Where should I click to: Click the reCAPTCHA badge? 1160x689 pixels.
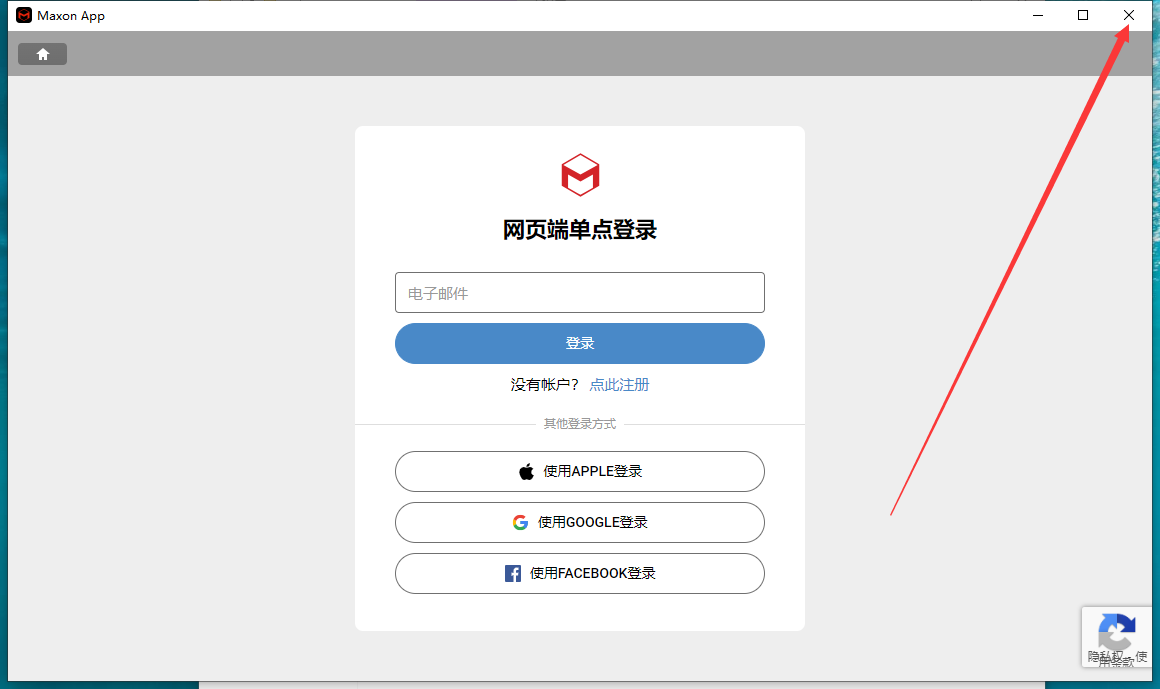(x=1117, y=637)
